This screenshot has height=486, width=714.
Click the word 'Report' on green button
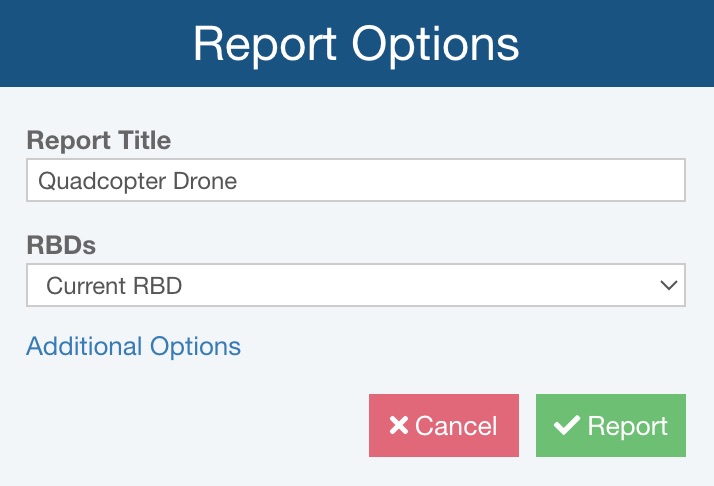(627, 426)
